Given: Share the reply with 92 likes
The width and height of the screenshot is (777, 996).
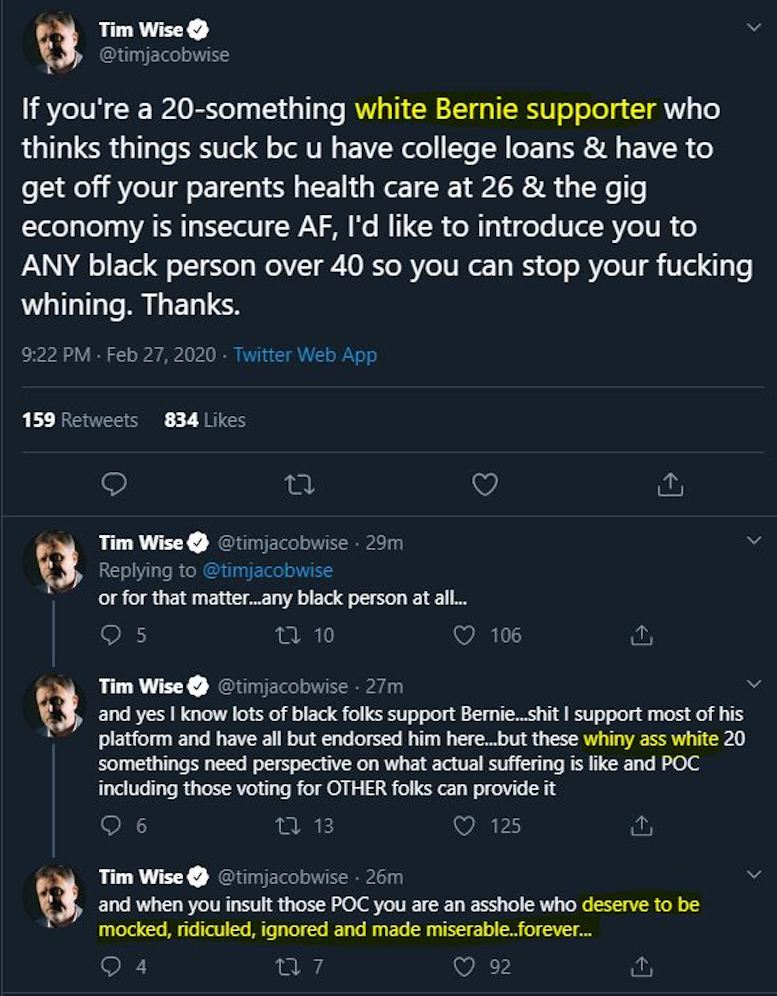Looking at the screenshot, I should tap(642, 967).
